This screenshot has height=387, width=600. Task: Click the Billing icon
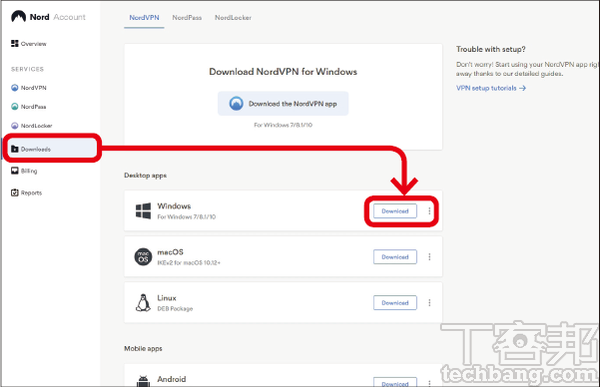click(15, 171)
